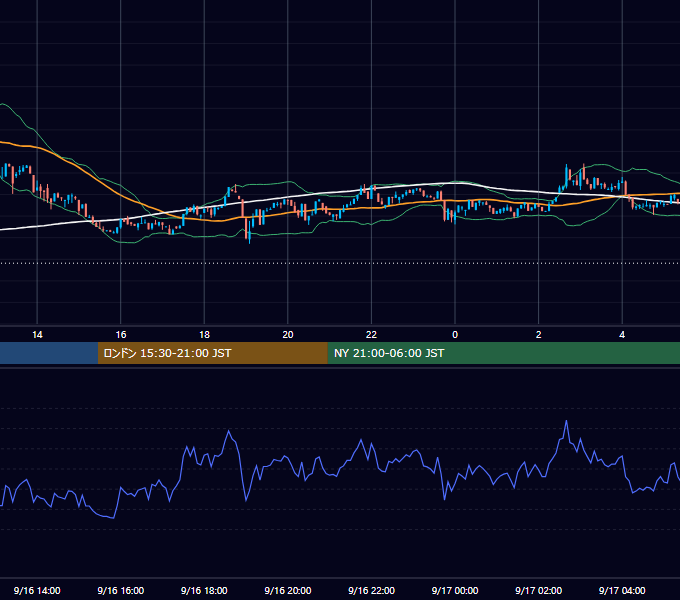Click the 9/17 00:00 date label
This screenshot has height=600, width=680.
(x=455, y=590)
